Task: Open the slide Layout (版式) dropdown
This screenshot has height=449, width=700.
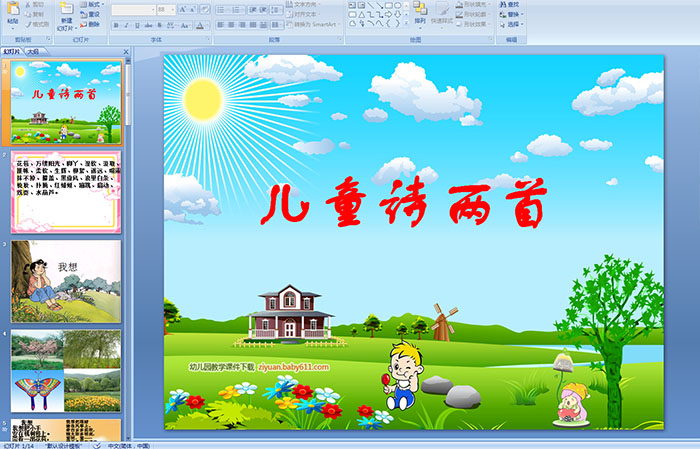Action: 92,4
